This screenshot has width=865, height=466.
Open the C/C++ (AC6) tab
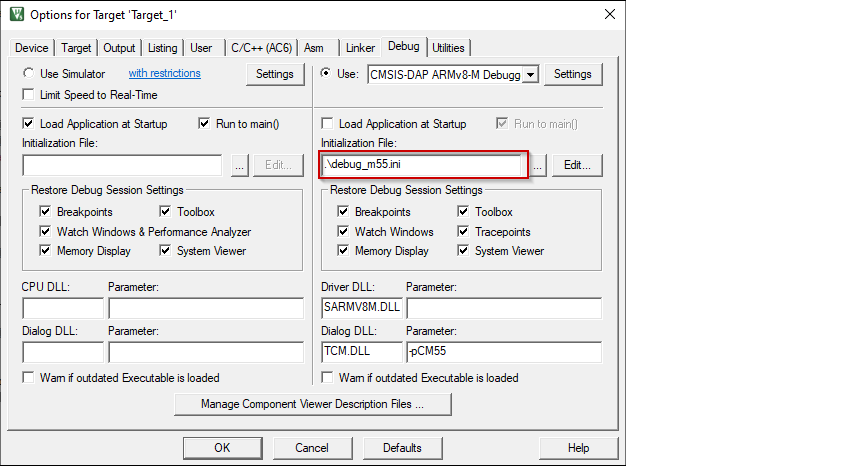click(x=261, y=48)
